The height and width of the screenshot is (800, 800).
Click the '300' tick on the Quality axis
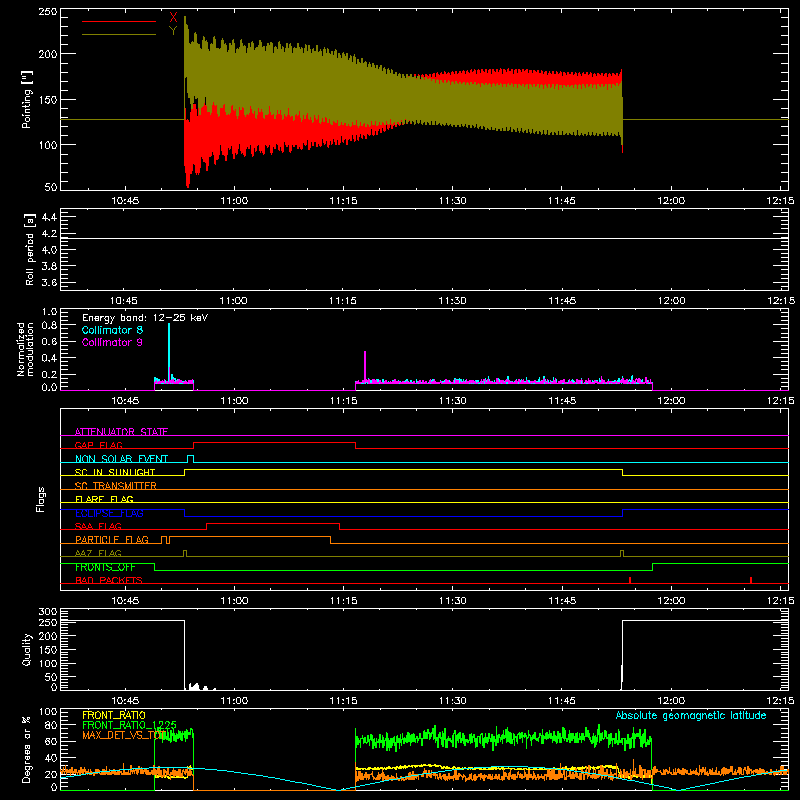click(48, 612)
